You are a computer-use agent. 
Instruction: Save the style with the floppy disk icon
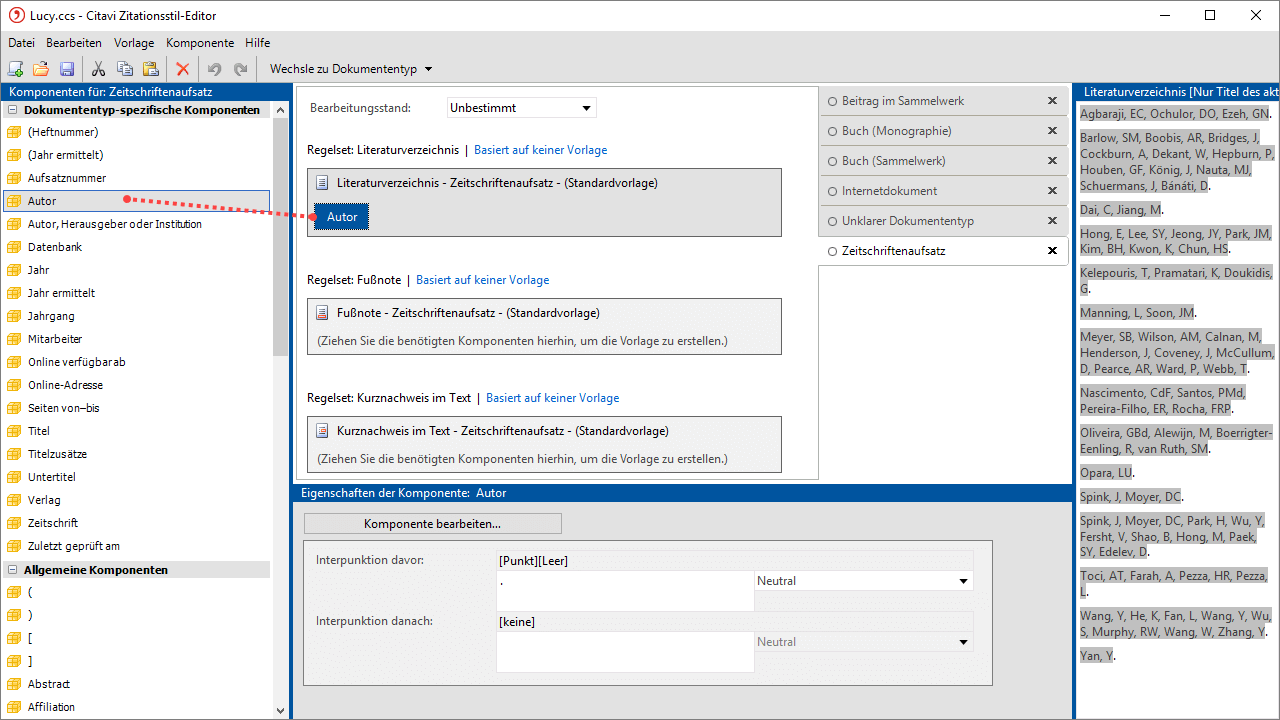(x=67, y=69)
